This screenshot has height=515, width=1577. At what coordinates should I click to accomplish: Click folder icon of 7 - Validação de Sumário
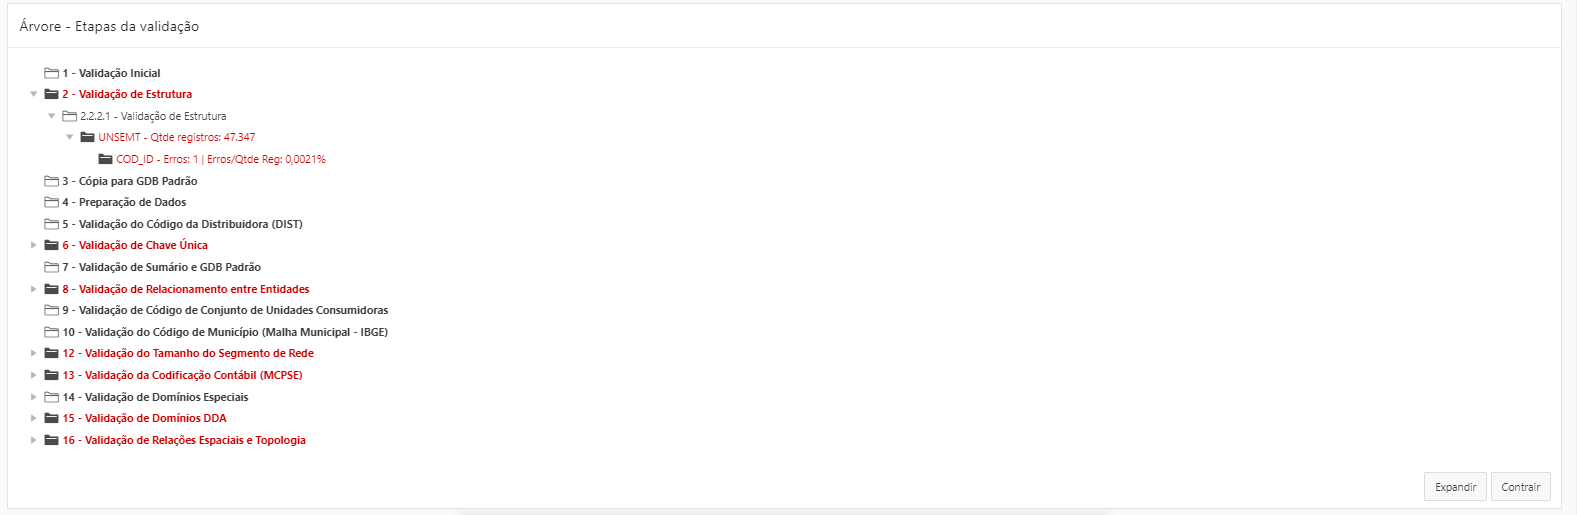click(x=51, y=267)
